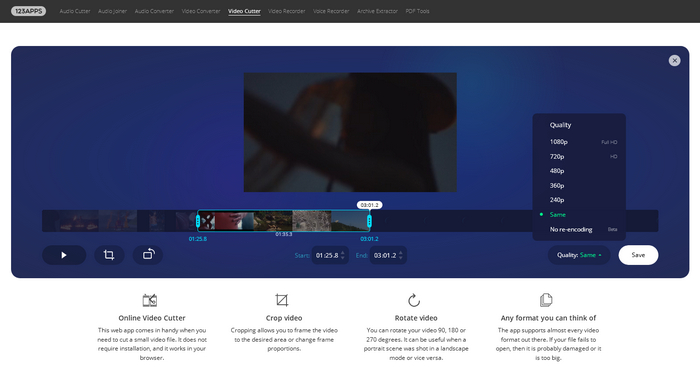Image resolution: width=700 pixels, height=367 pixels.
Task: Open the crop video tool
Action: 109,255
